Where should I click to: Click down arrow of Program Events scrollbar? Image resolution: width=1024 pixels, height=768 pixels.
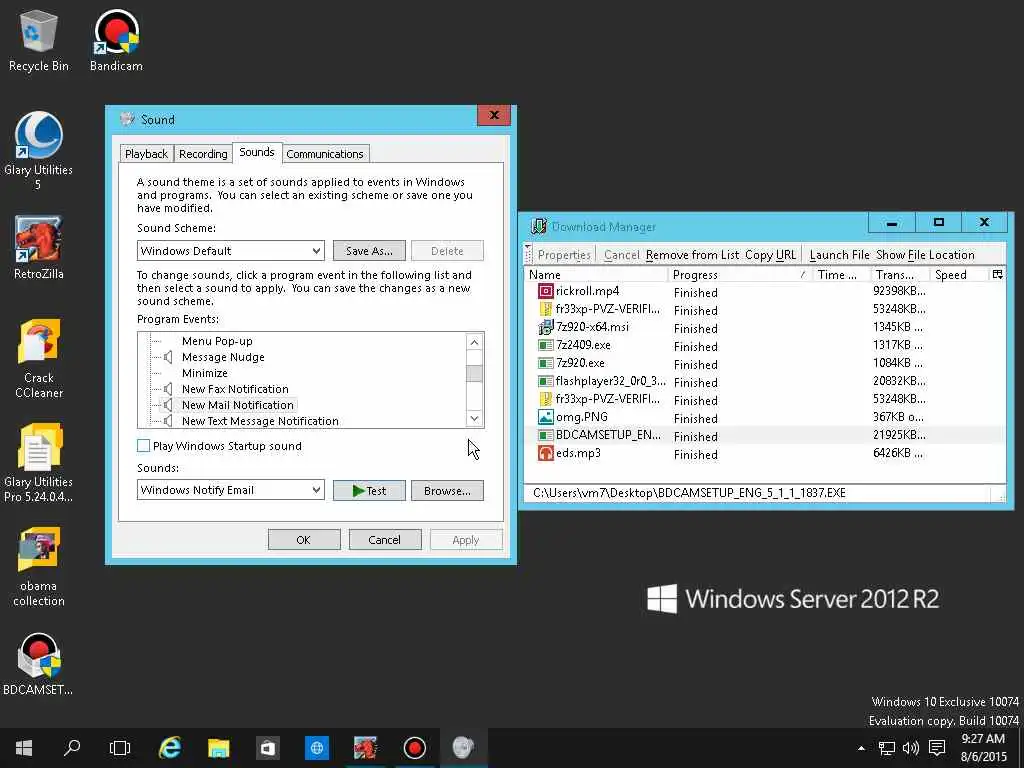[x=474, y=419]
